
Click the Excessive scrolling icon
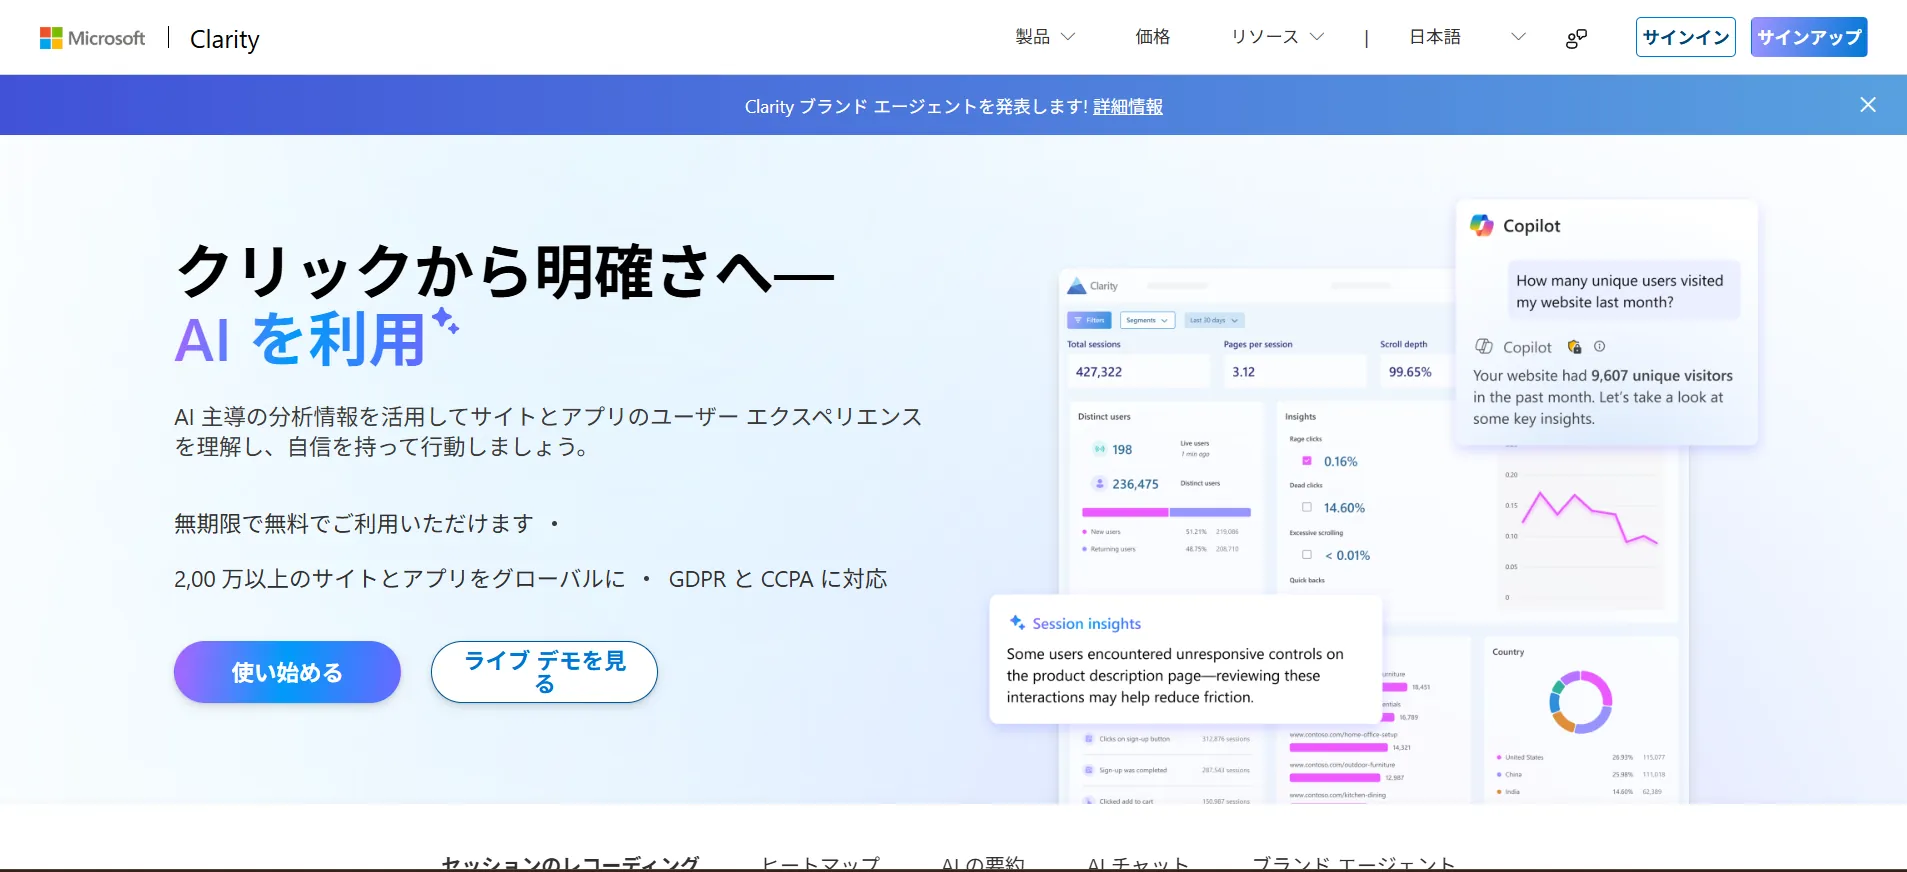tap(1307, 554)
